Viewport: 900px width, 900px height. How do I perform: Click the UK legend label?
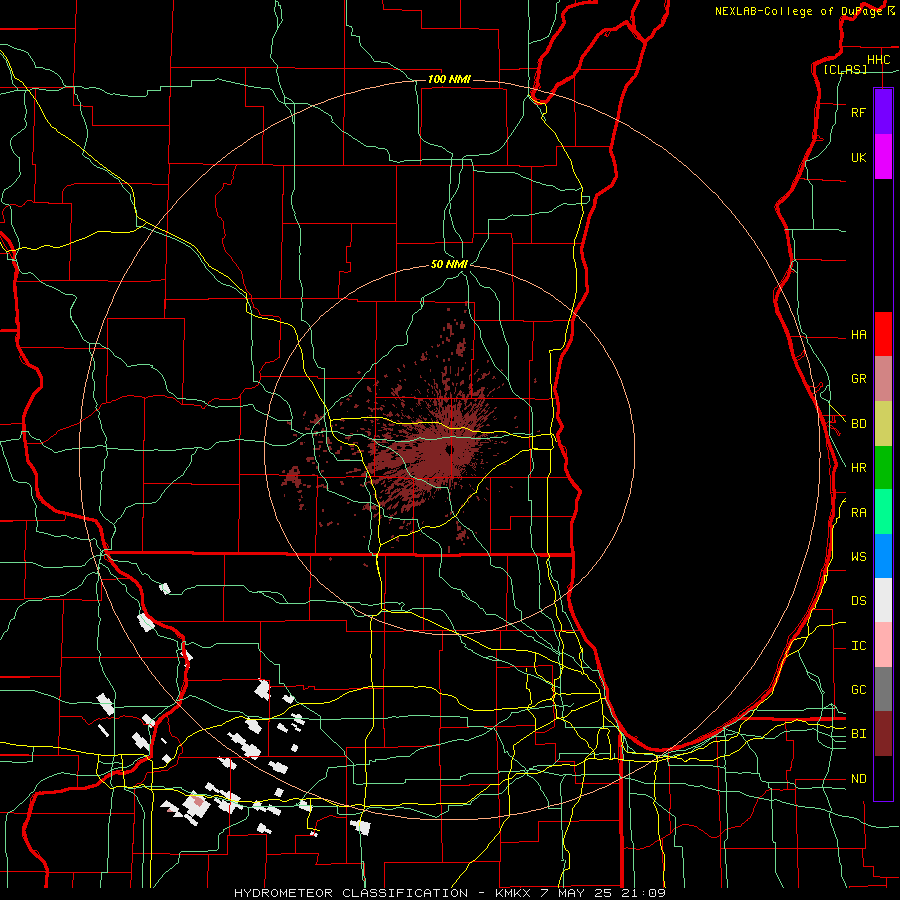[858, 157]
